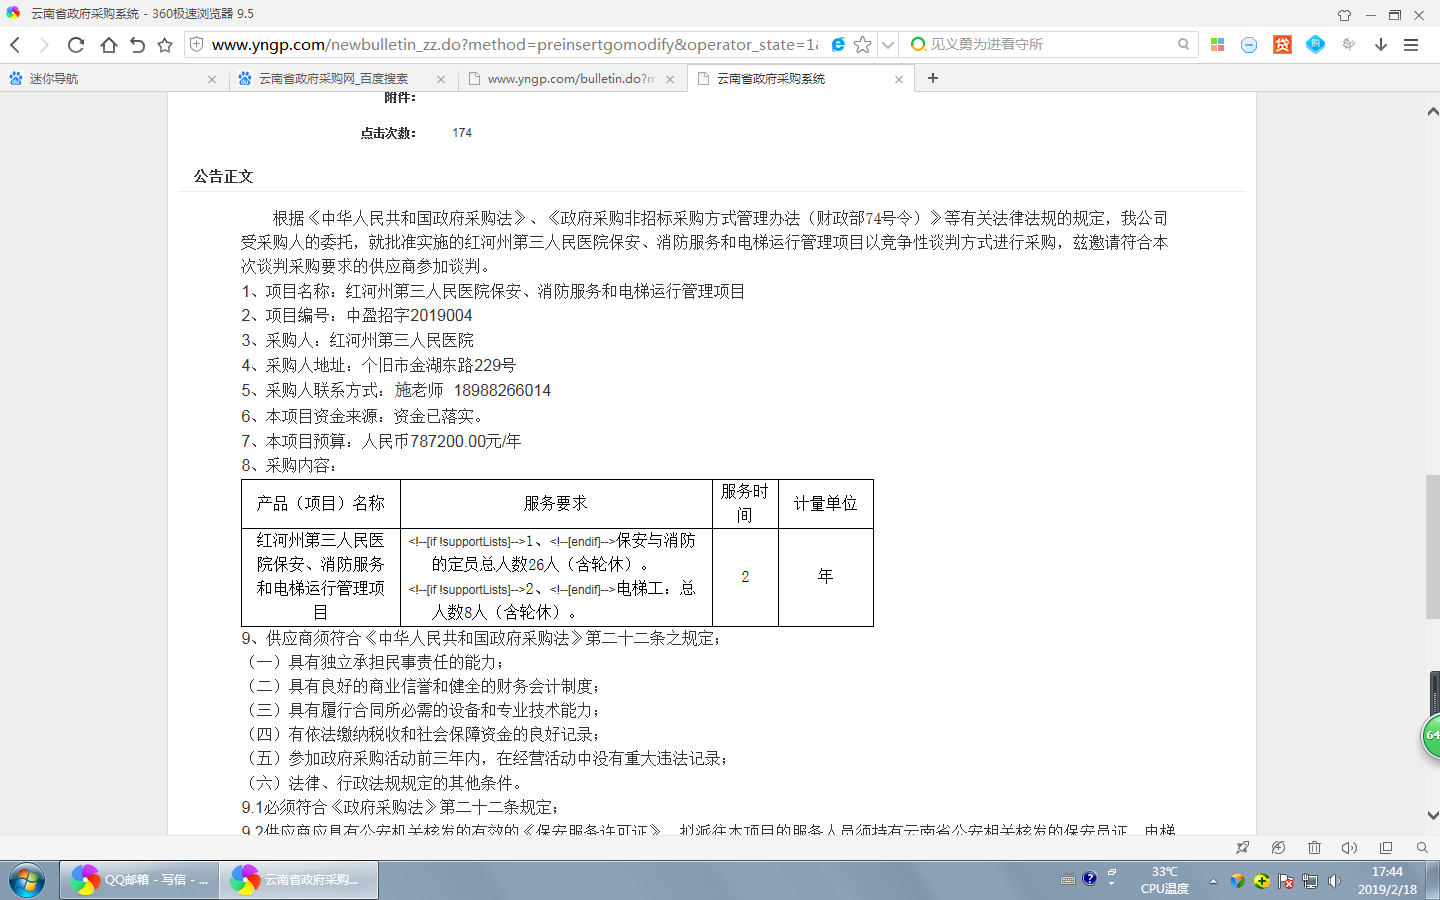Screen dimensions: 1440x900
Task: Close the www.yngp.com/bulletin.do tab
Action: coord(670,79)
